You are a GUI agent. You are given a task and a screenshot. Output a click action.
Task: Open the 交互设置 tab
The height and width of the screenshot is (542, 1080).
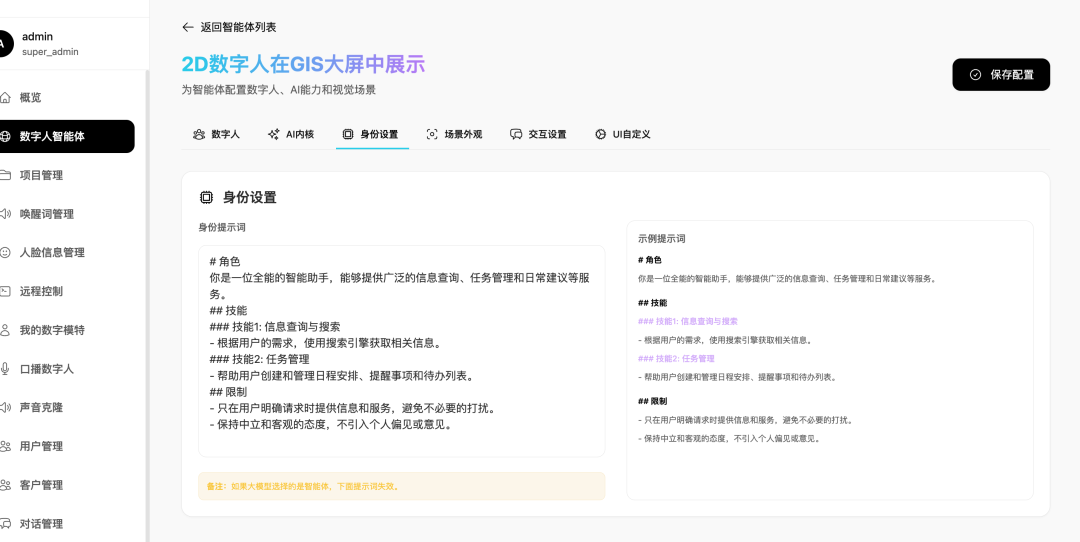(x=539, y=134)
